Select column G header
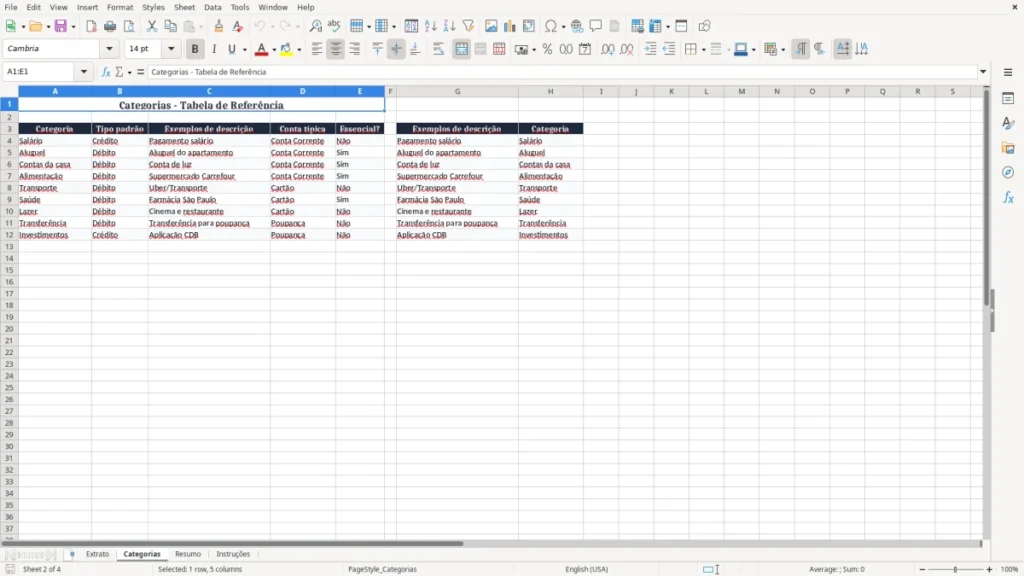 [457, 91]
